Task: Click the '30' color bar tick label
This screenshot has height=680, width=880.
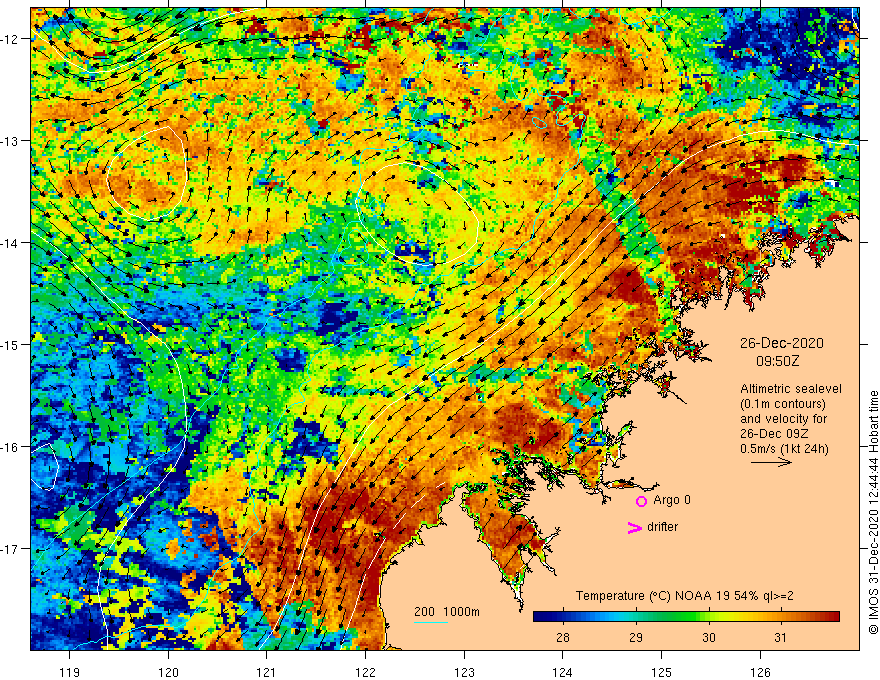Action: point(709,637)
